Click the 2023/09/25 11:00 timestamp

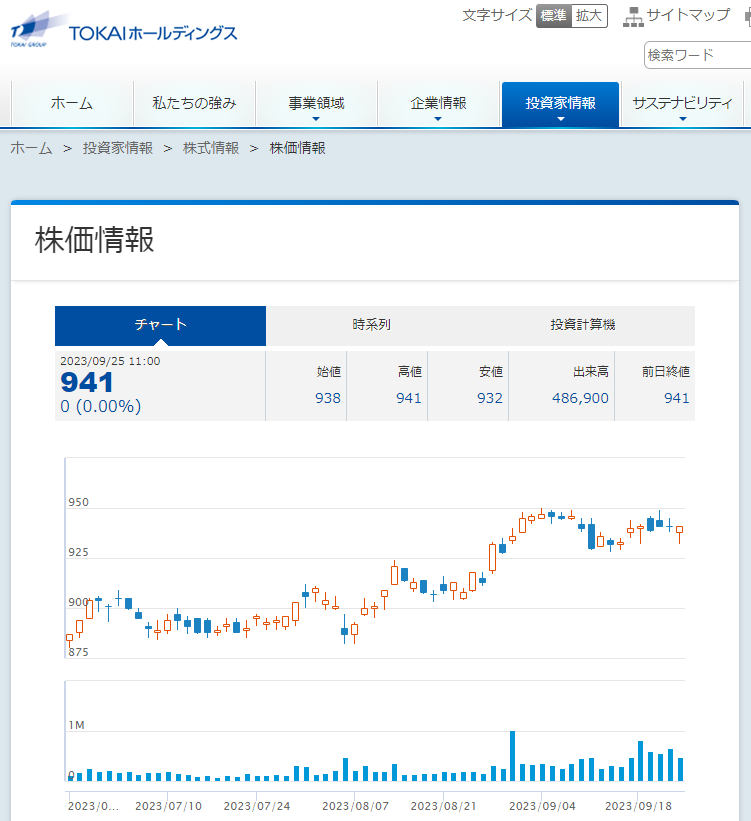pos(110,361)
